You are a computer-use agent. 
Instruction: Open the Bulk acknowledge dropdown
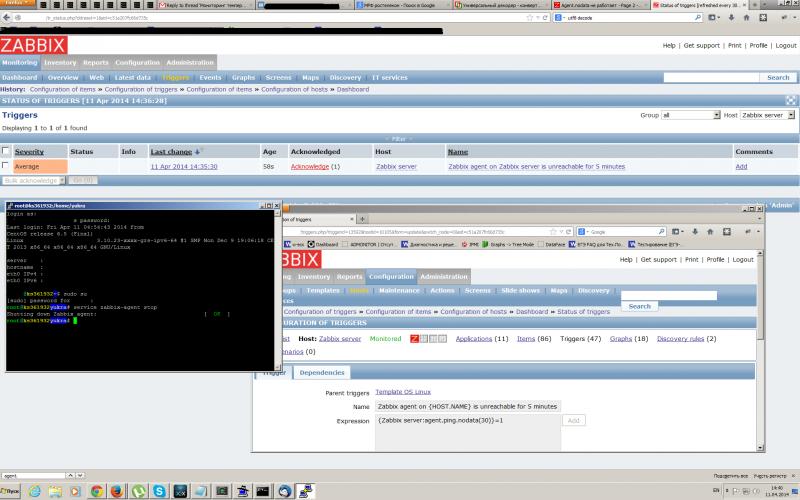click(x=34, y=181)
